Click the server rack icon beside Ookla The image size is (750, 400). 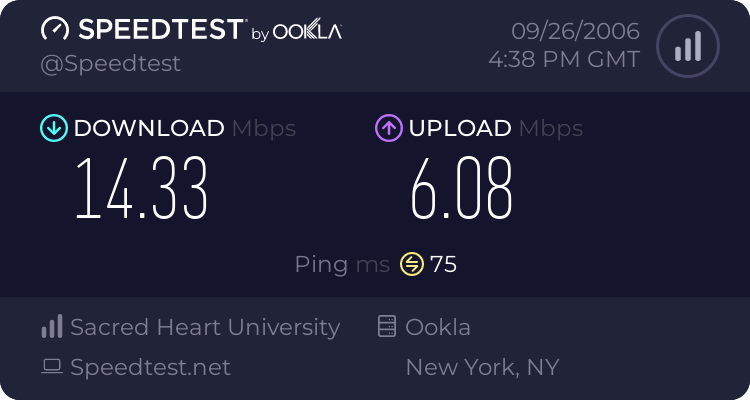[387, 326]
